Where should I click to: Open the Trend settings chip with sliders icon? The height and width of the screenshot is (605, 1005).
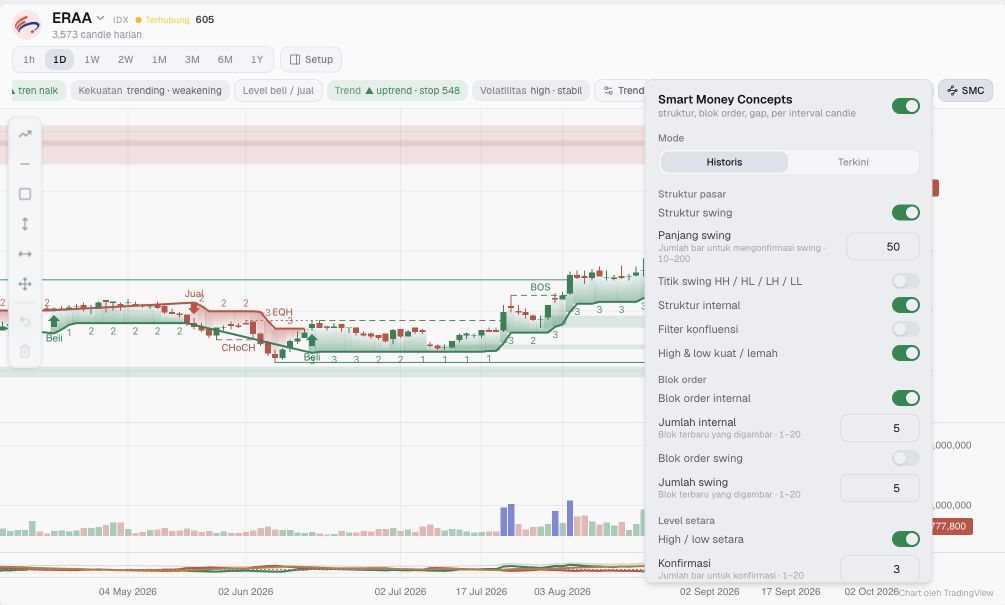pos(620,90)
